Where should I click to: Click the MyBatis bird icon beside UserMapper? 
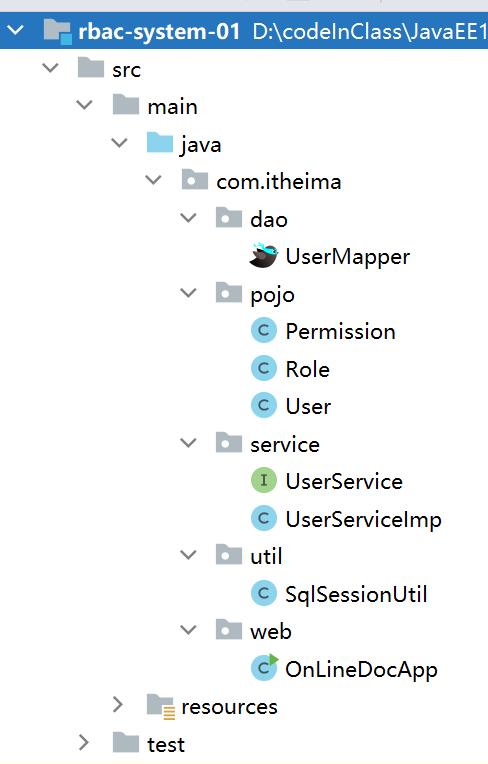pos(263,255)
